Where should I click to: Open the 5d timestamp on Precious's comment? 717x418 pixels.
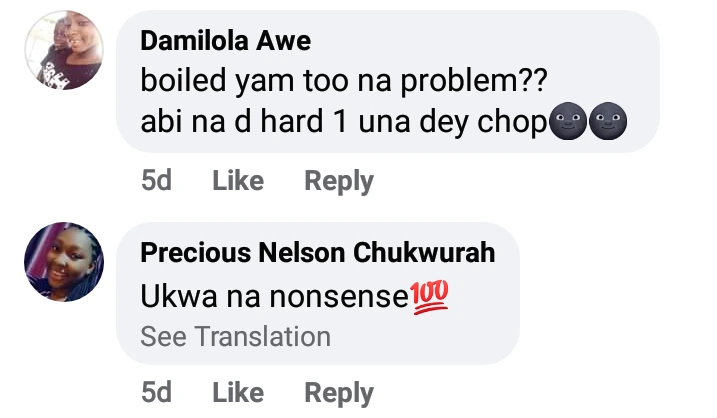click(x=156, y=393)
